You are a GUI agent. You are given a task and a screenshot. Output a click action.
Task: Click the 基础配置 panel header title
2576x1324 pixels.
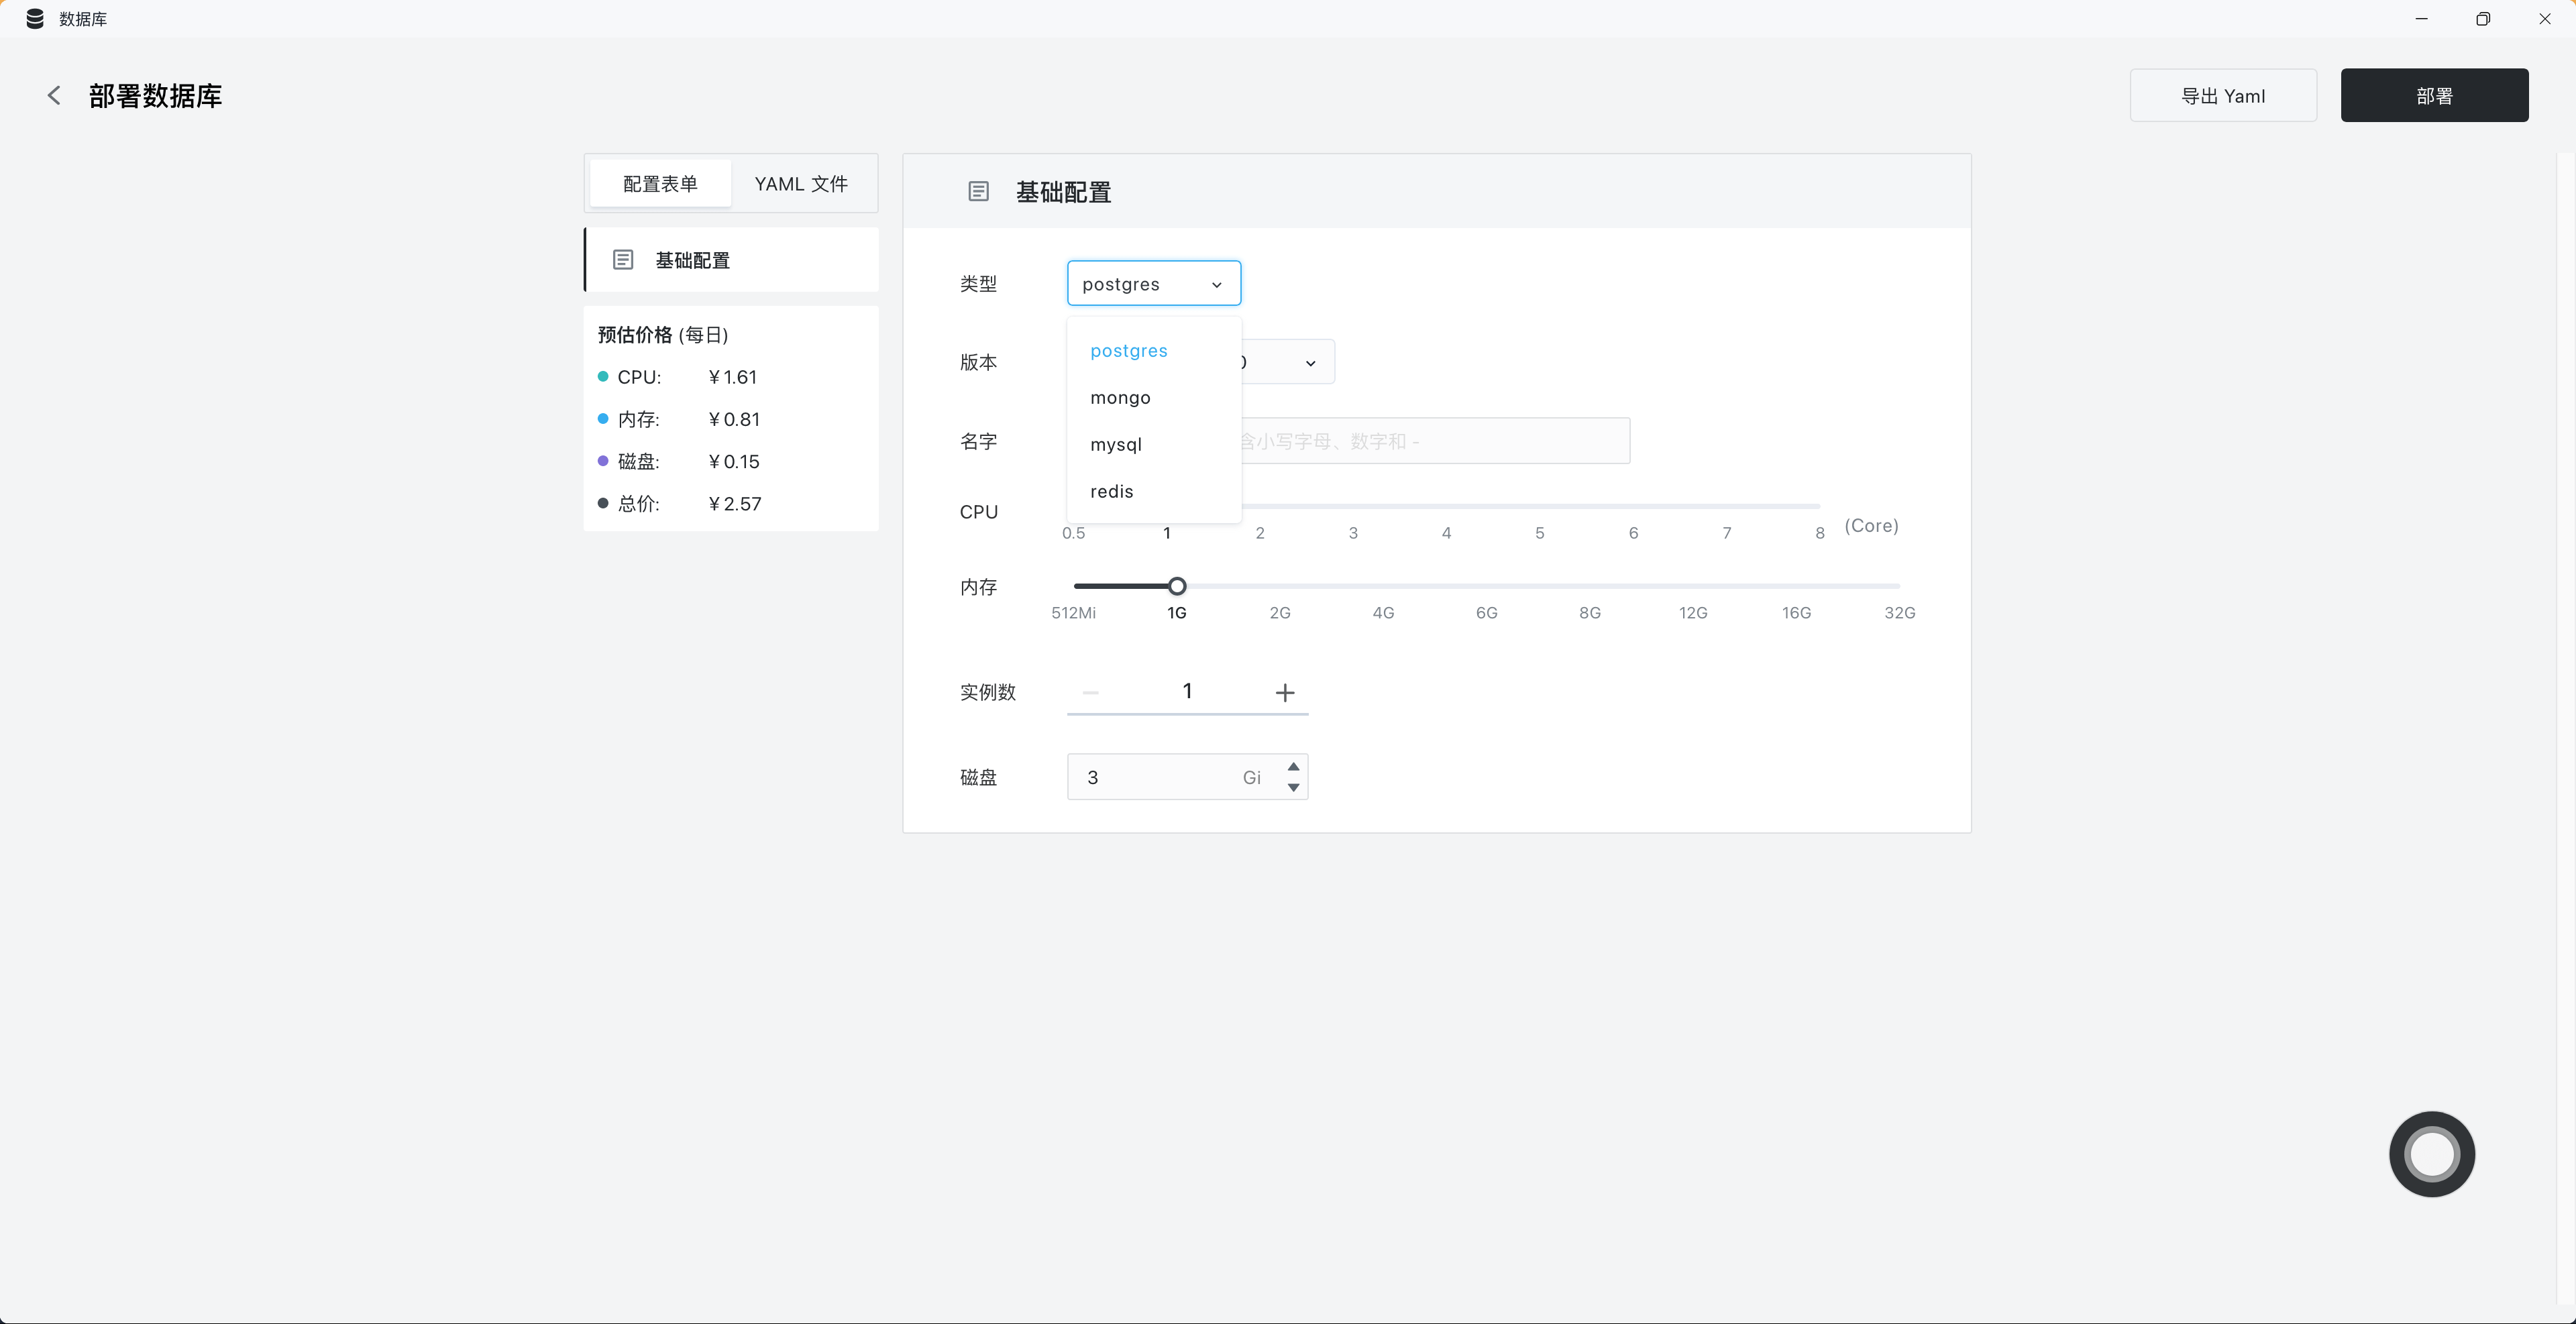tap(1063, 191)
